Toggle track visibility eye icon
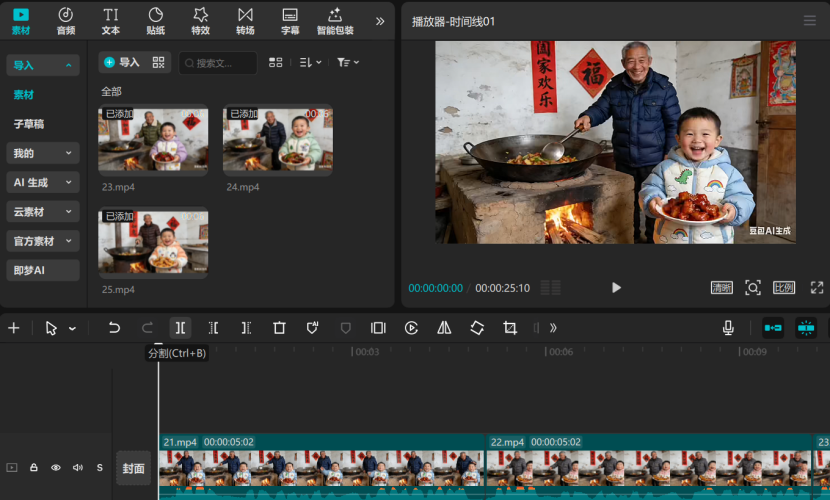 [56, 467]
